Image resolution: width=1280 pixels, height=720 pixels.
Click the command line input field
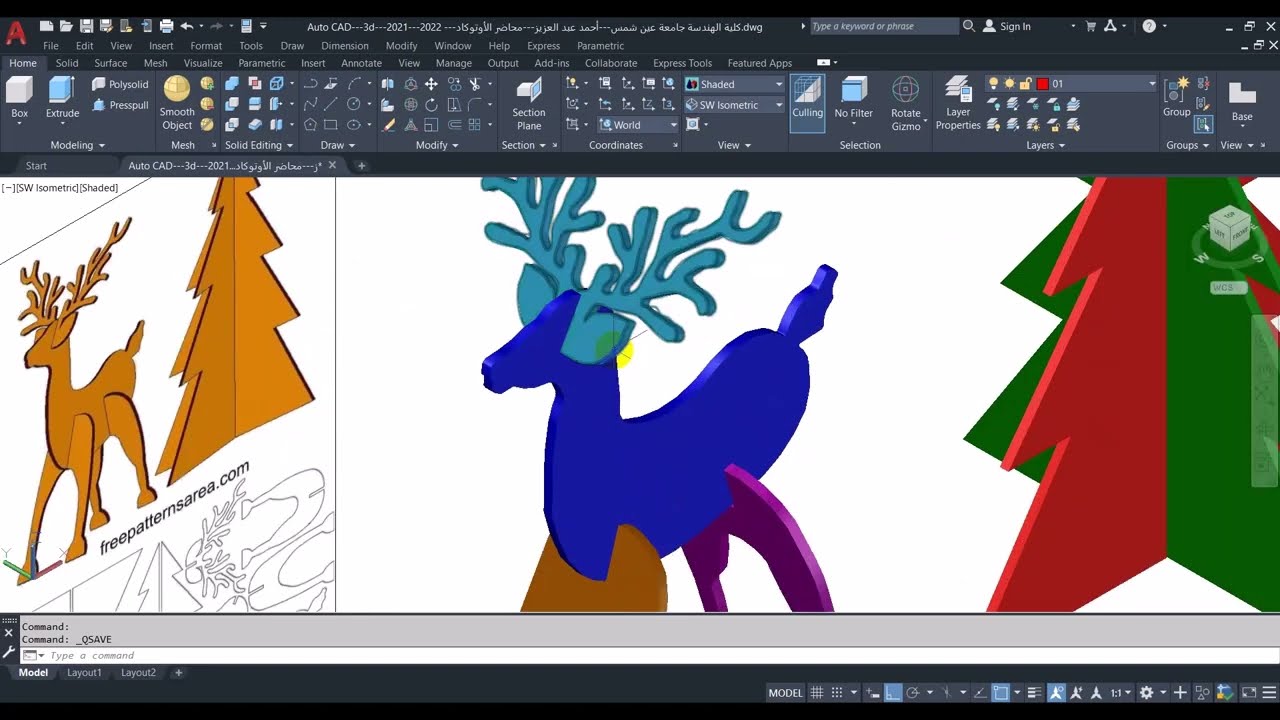659,656
